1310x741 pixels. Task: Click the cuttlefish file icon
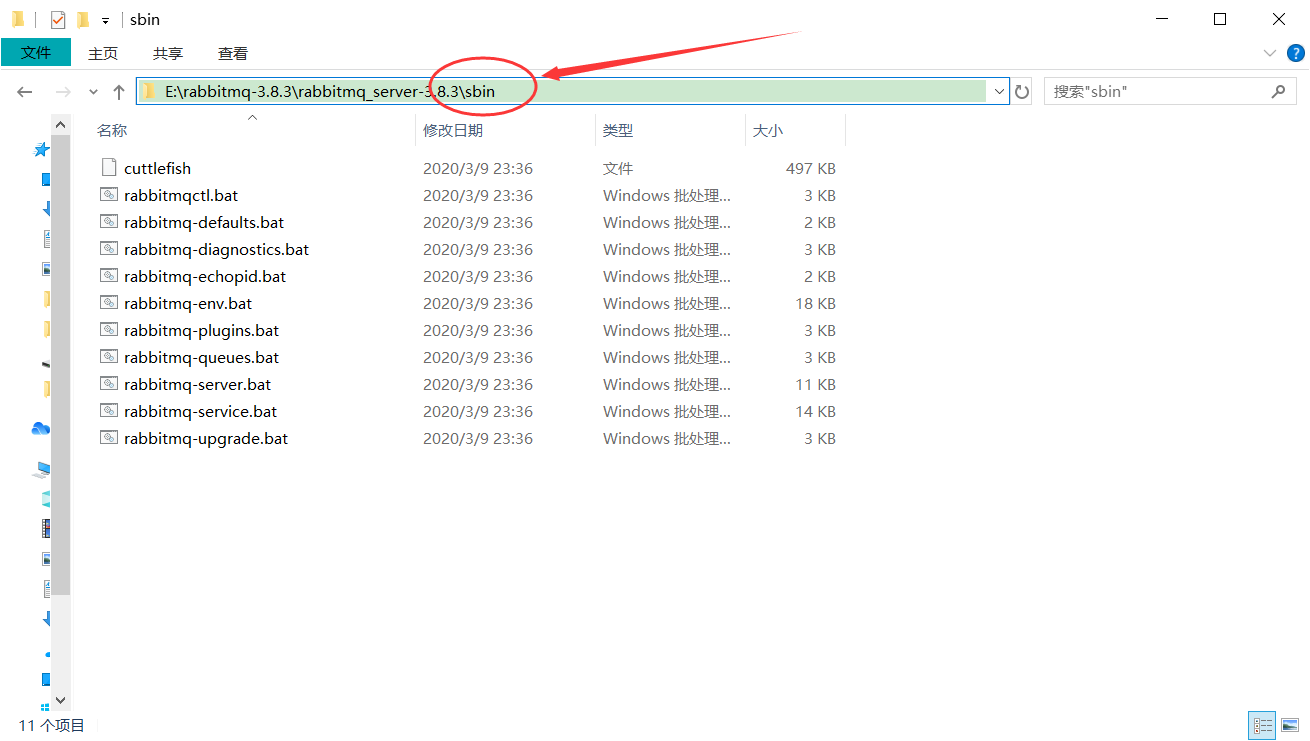[x=109, y=168]
